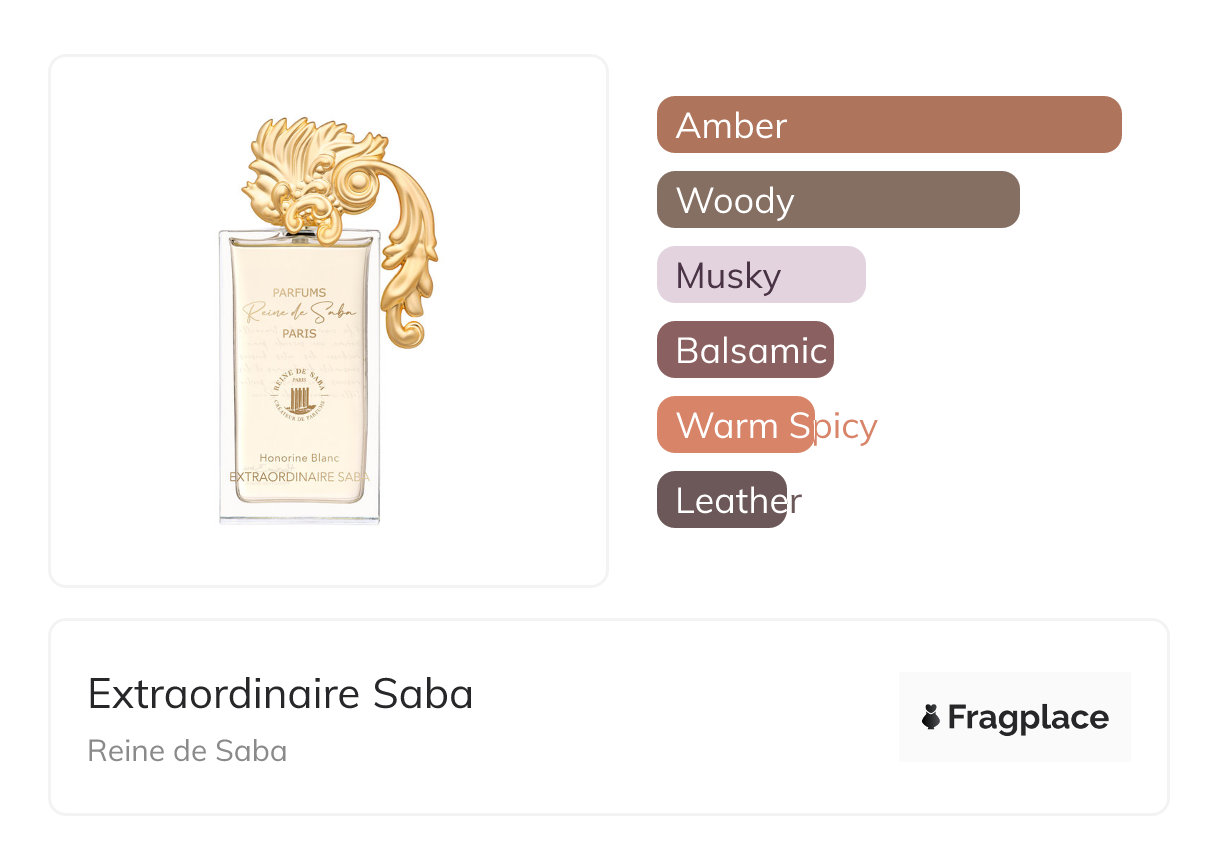Click the PARFUMS text on the bottle

[x=299, y=293]
